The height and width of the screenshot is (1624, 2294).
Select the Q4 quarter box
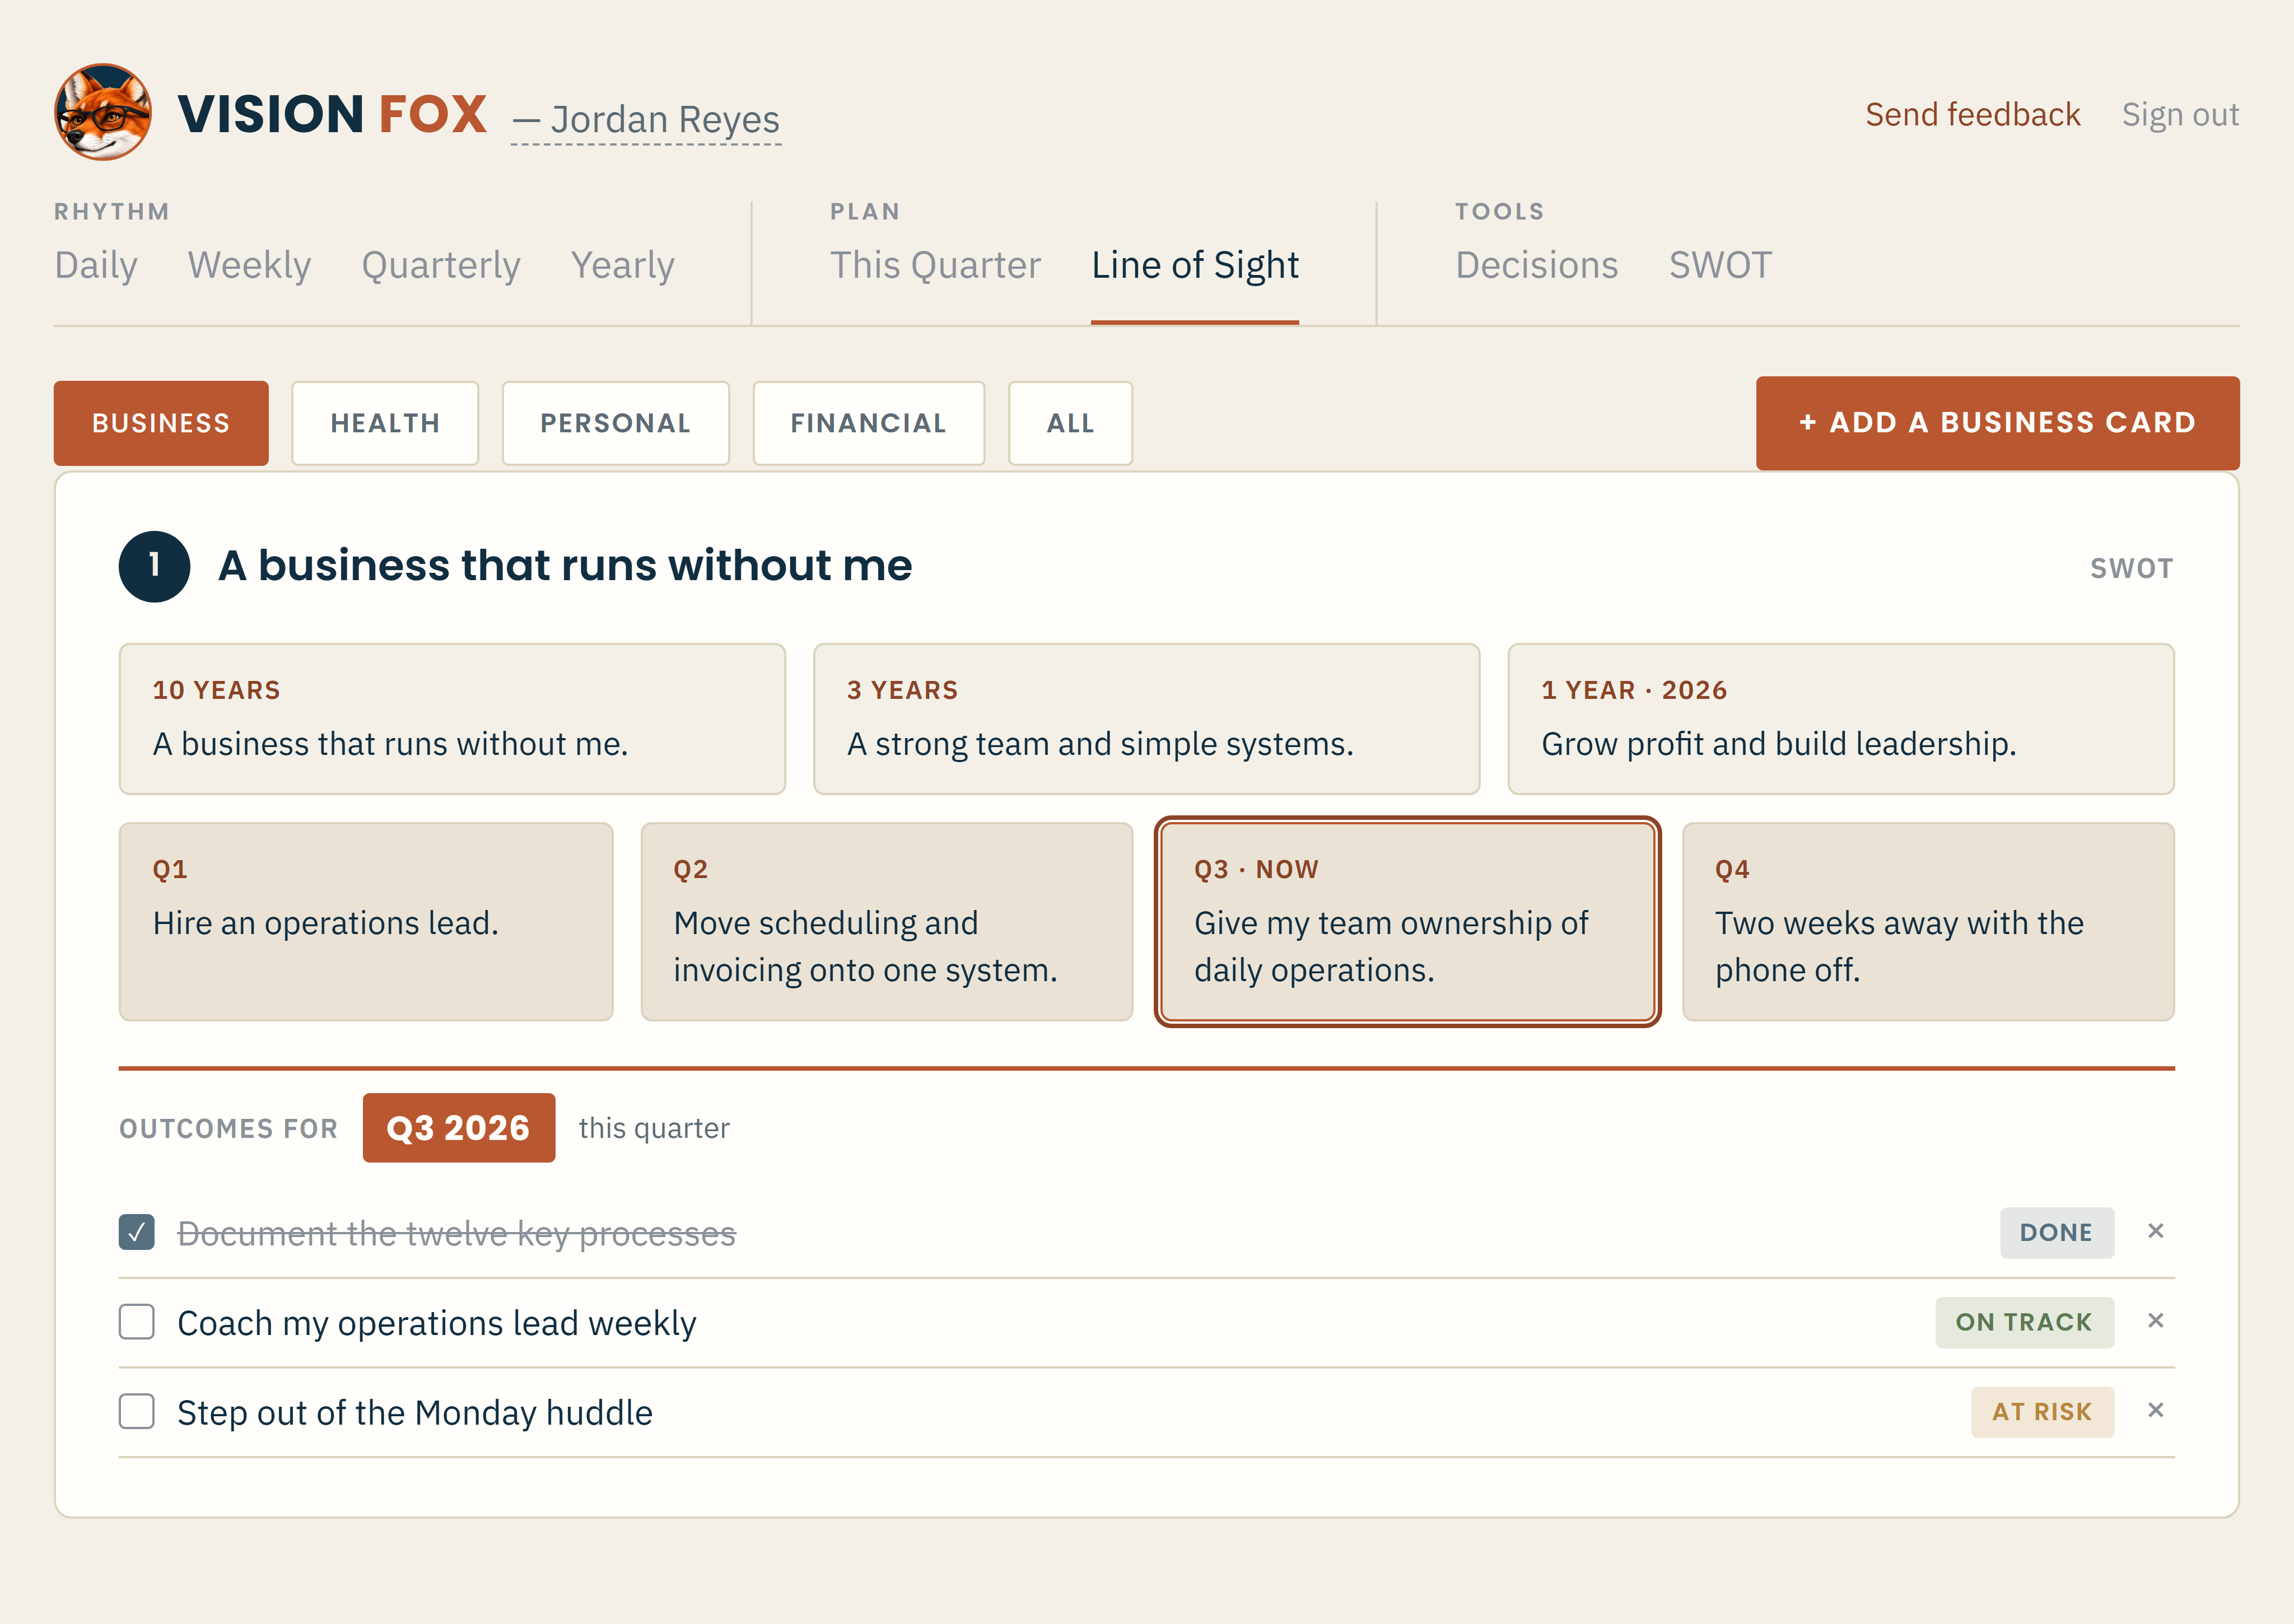(x=1928, y=922)
